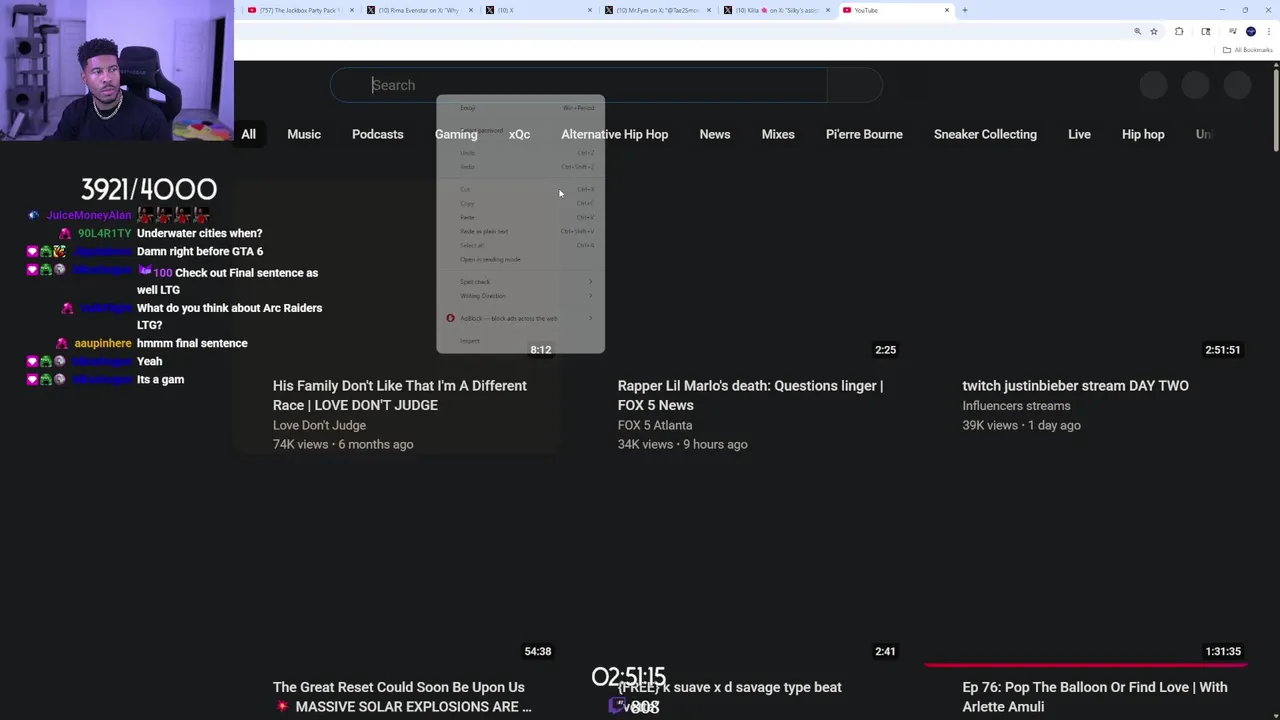The width and height of the screenshot is (1280, 720).
Task: Expand the Writing Direction submenu
Action: point(520,296)
